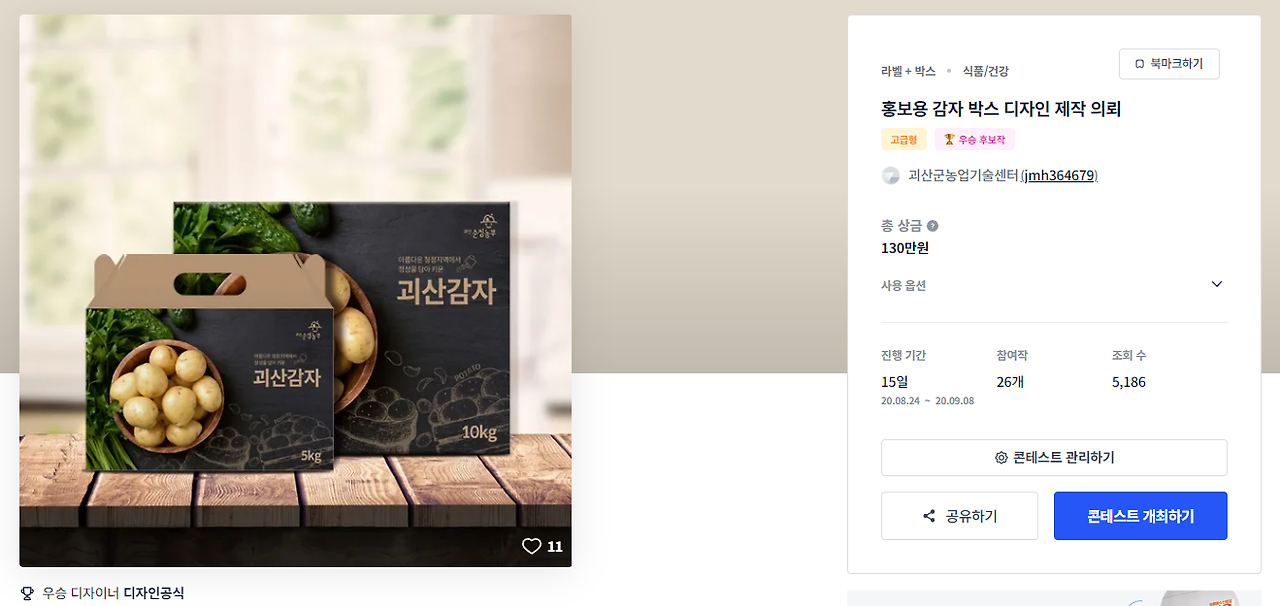
Task: Like the design with the heart icon
Action: 531,546
